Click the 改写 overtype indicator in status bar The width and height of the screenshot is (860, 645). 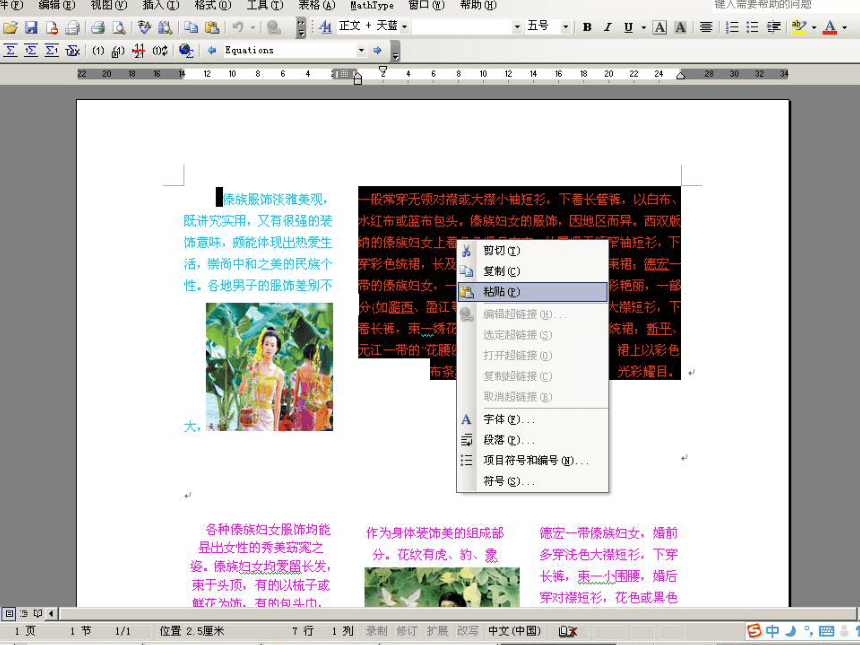click(468, 631)
